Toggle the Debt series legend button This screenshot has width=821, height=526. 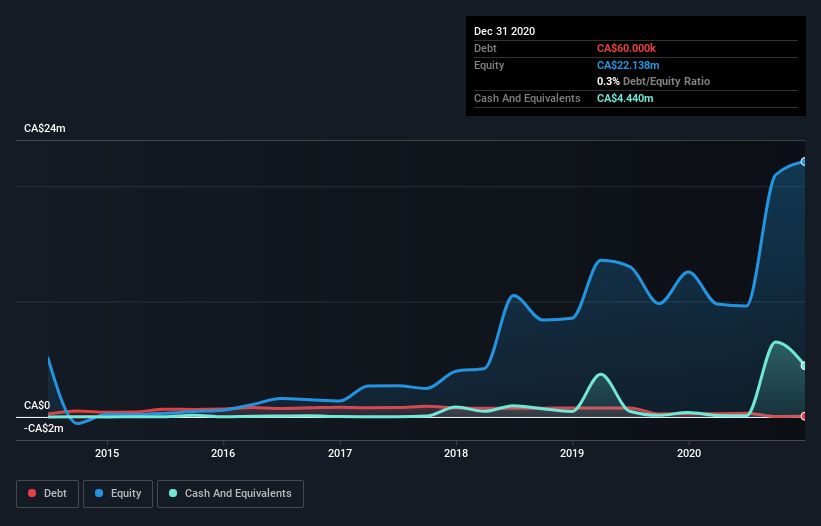pos(47,494)
